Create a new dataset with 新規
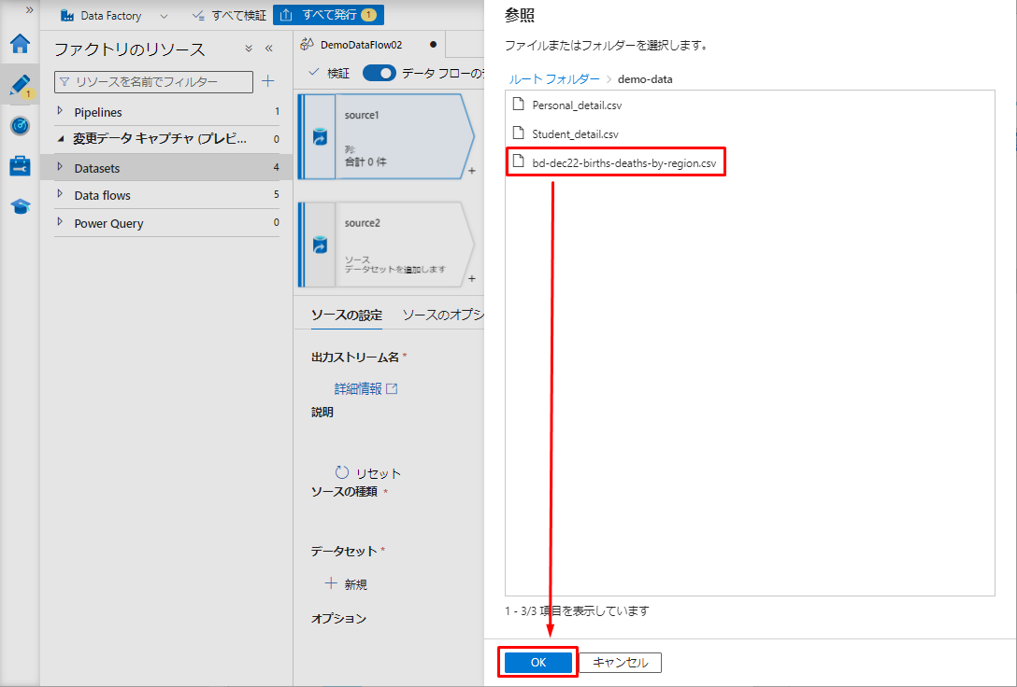The width and height of the screenshot is (1017, 687). [x=346, y=584]
